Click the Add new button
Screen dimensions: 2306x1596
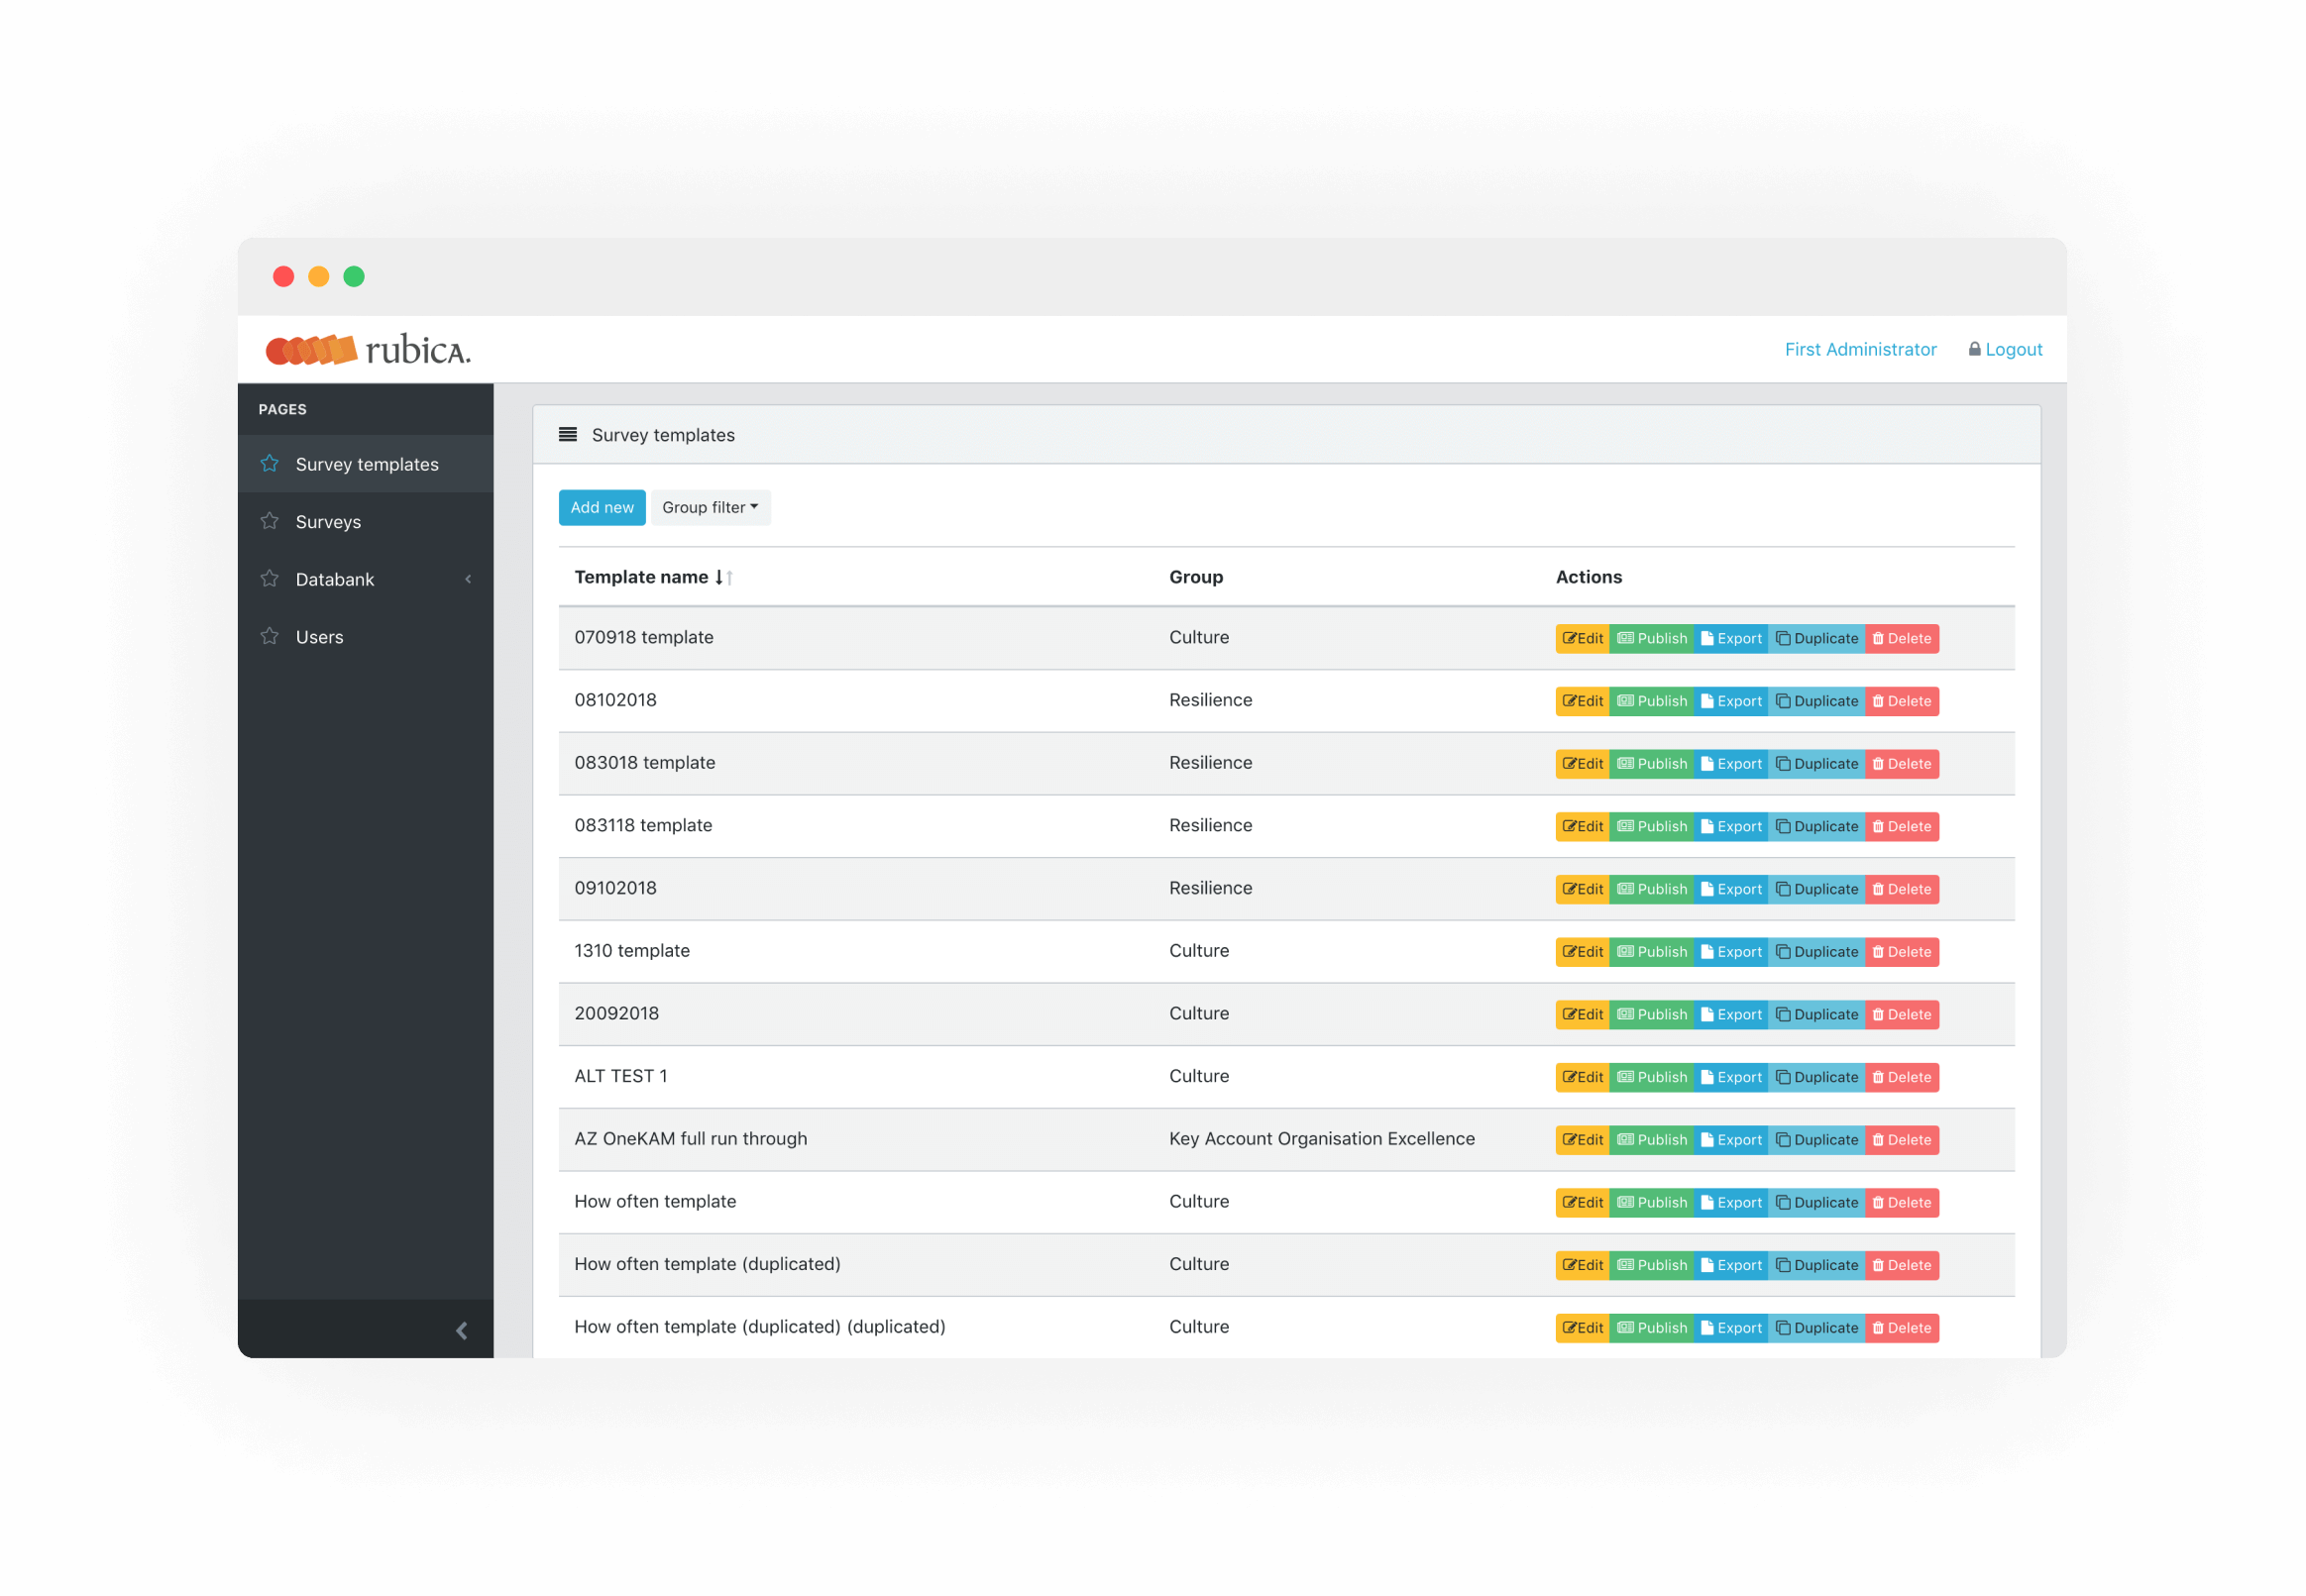[602, 507]
